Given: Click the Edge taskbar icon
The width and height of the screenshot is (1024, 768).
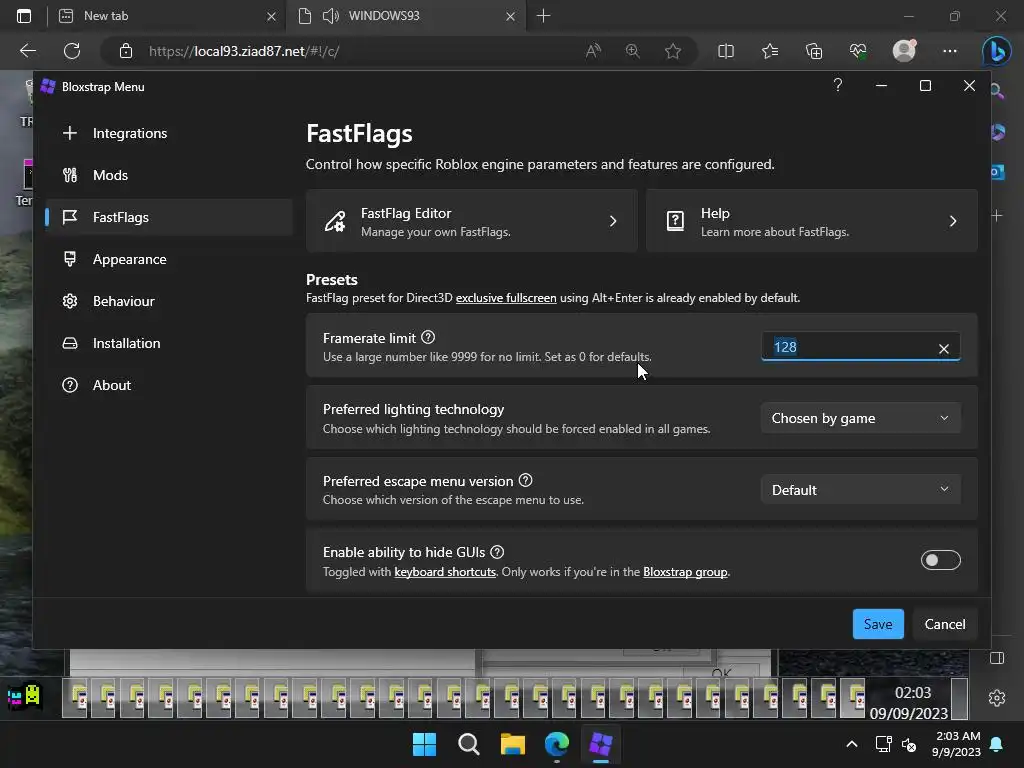Looking at the screenshot, I should point(556,744).
